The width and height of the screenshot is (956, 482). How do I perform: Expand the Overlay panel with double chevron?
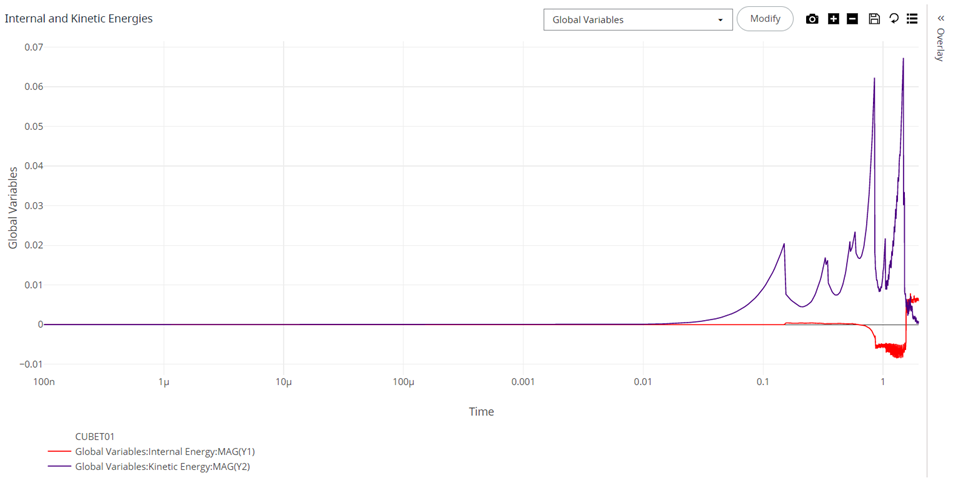pos(940,18)
